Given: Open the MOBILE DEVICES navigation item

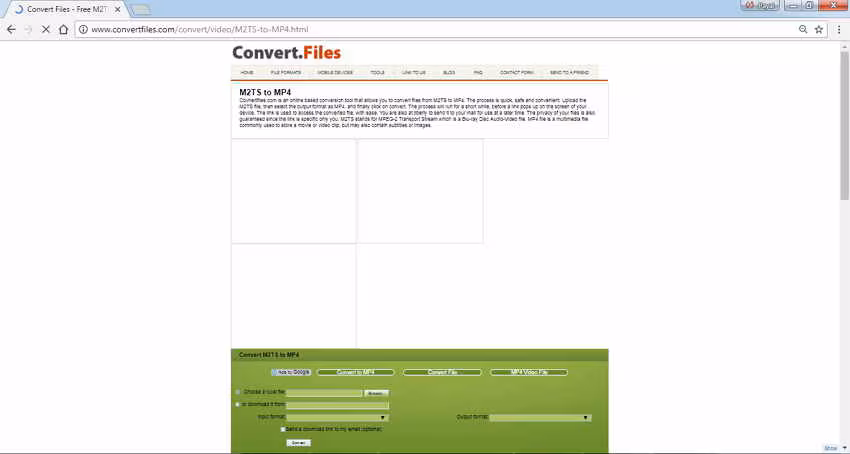Looking at the screenshot, I should pos(335,72).
